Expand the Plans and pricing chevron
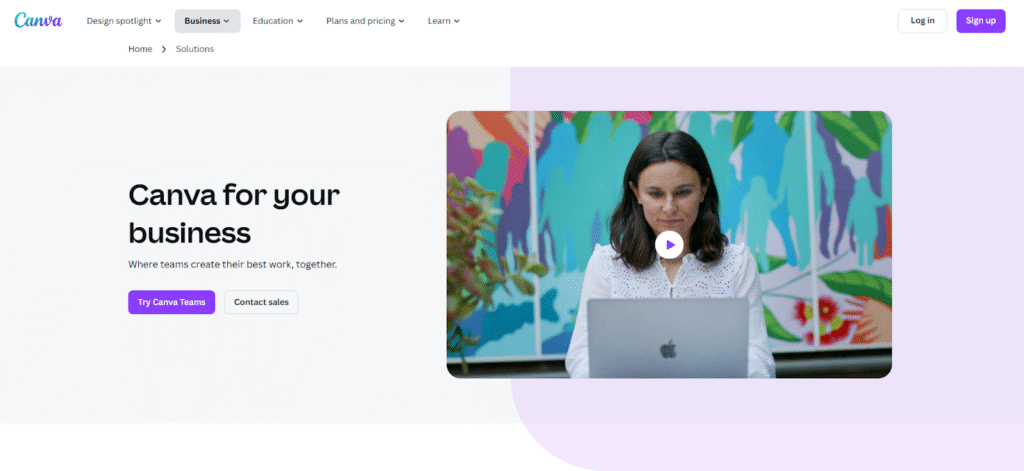 pyautogui.click(x=402, y=21)
